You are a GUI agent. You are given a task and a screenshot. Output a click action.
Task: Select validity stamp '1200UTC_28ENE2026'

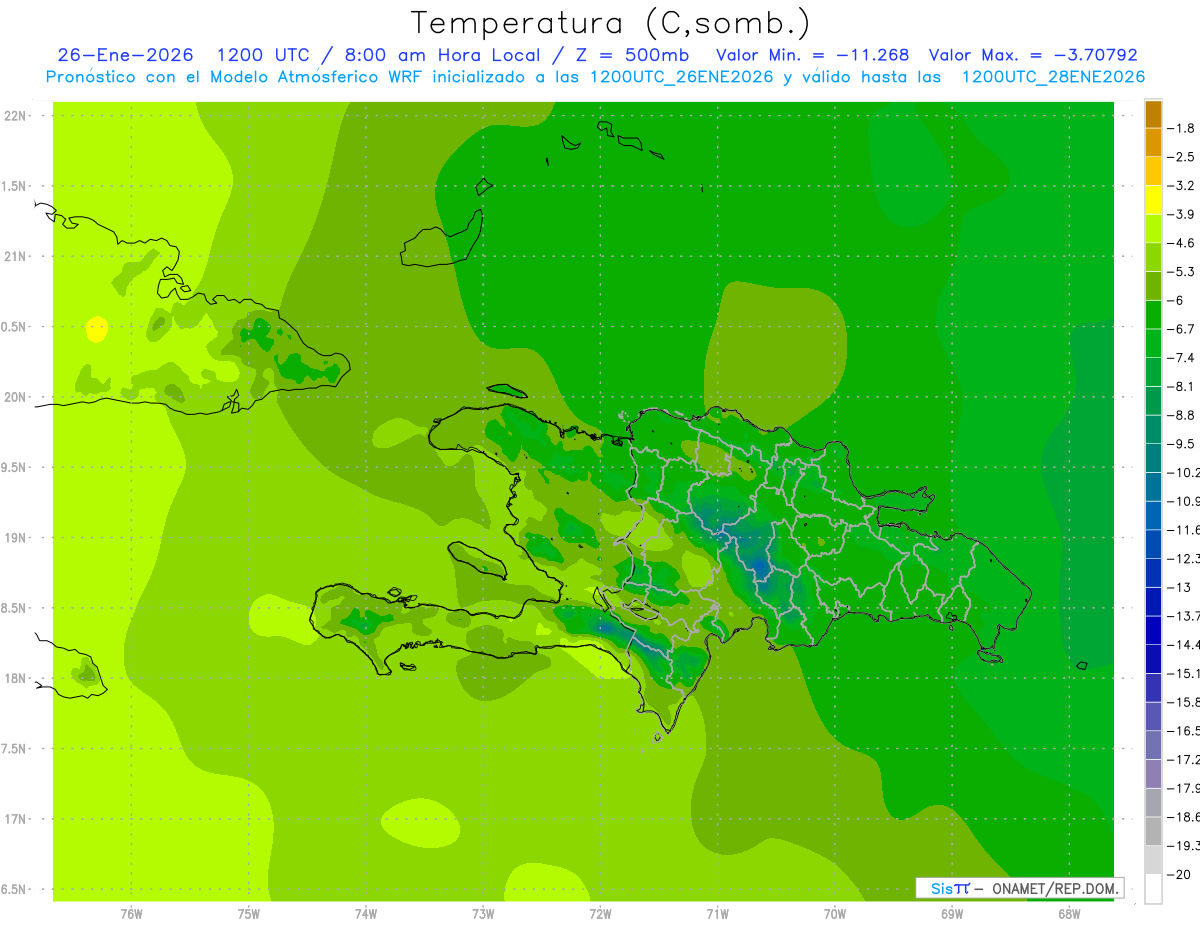click(1053, 77)
